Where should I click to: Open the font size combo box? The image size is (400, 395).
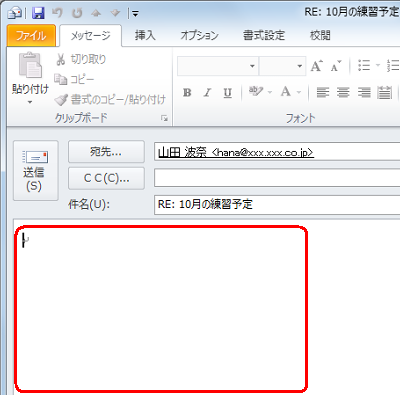282,66
